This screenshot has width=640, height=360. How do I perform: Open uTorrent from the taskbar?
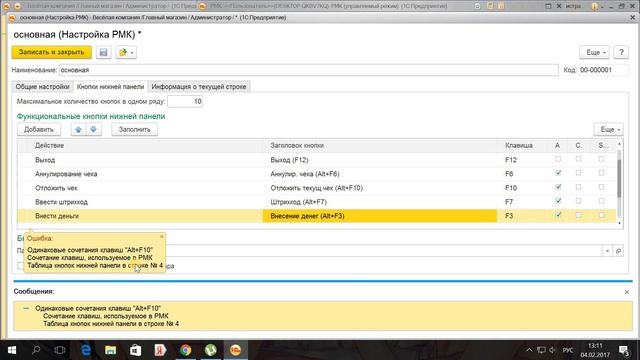[210, 350]
